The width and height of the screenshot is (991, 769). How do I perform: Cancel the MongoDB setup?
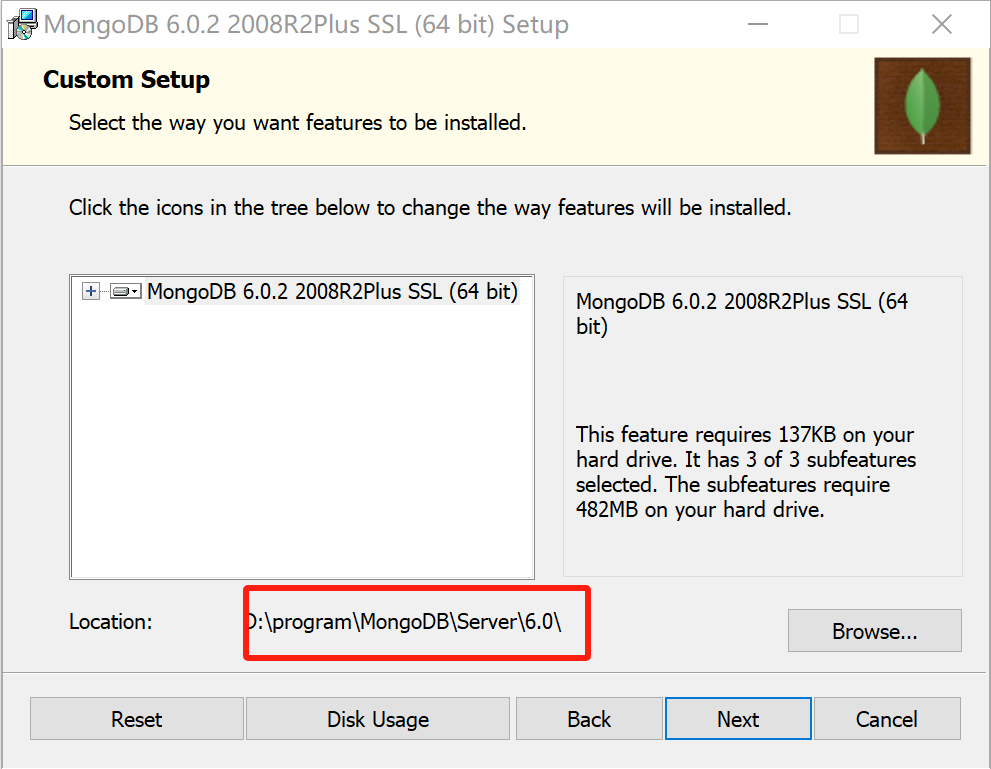pyautogui.click(x=886, y=718)
